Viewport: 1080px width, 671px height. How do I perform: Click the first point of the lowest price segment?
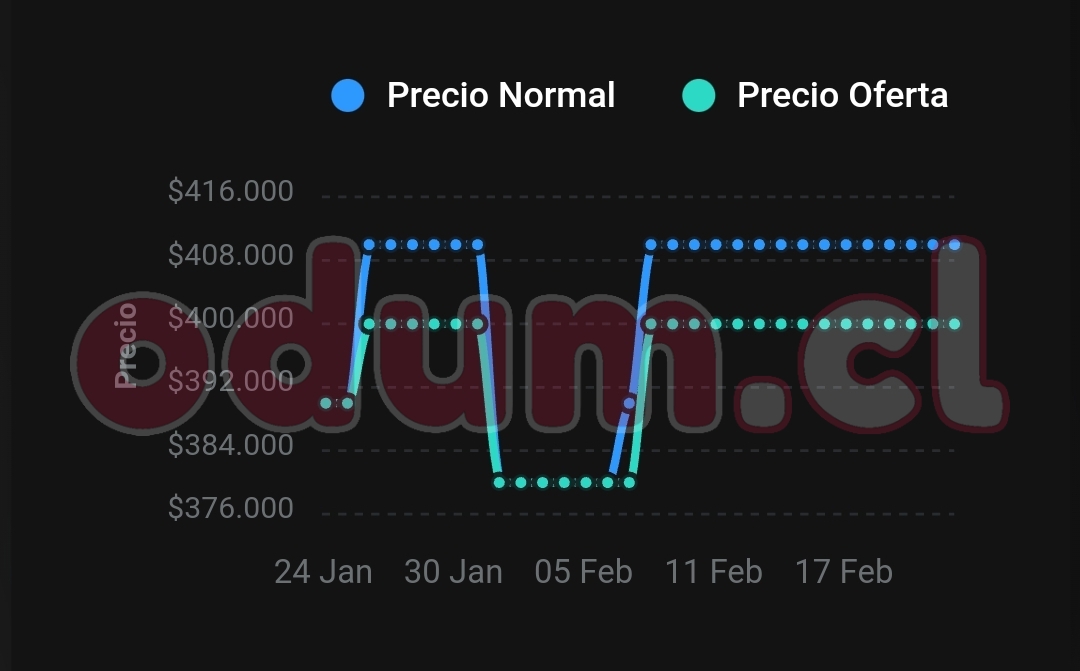point(500,482)
